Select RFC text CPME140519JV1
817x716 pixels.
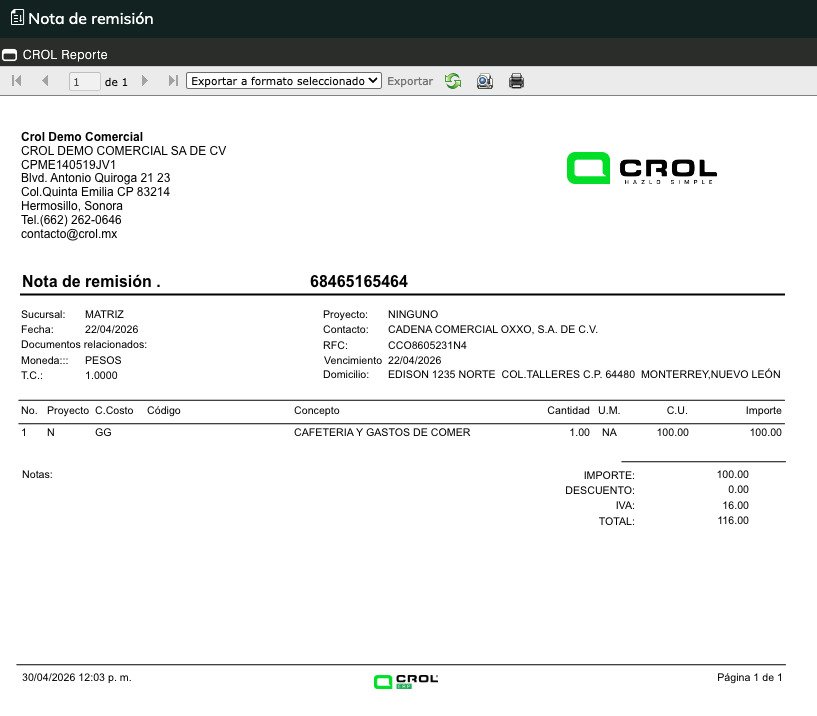tap(68, 165)
